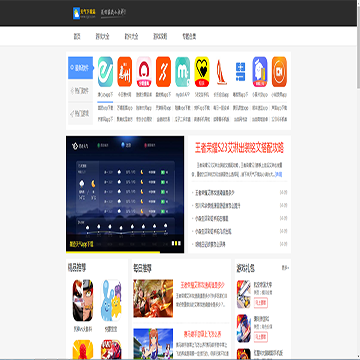Open the red game icon at the bottom of 精品推荐
Image resolution: width=360 pixels, height=360 pixels.
[111, 350]
